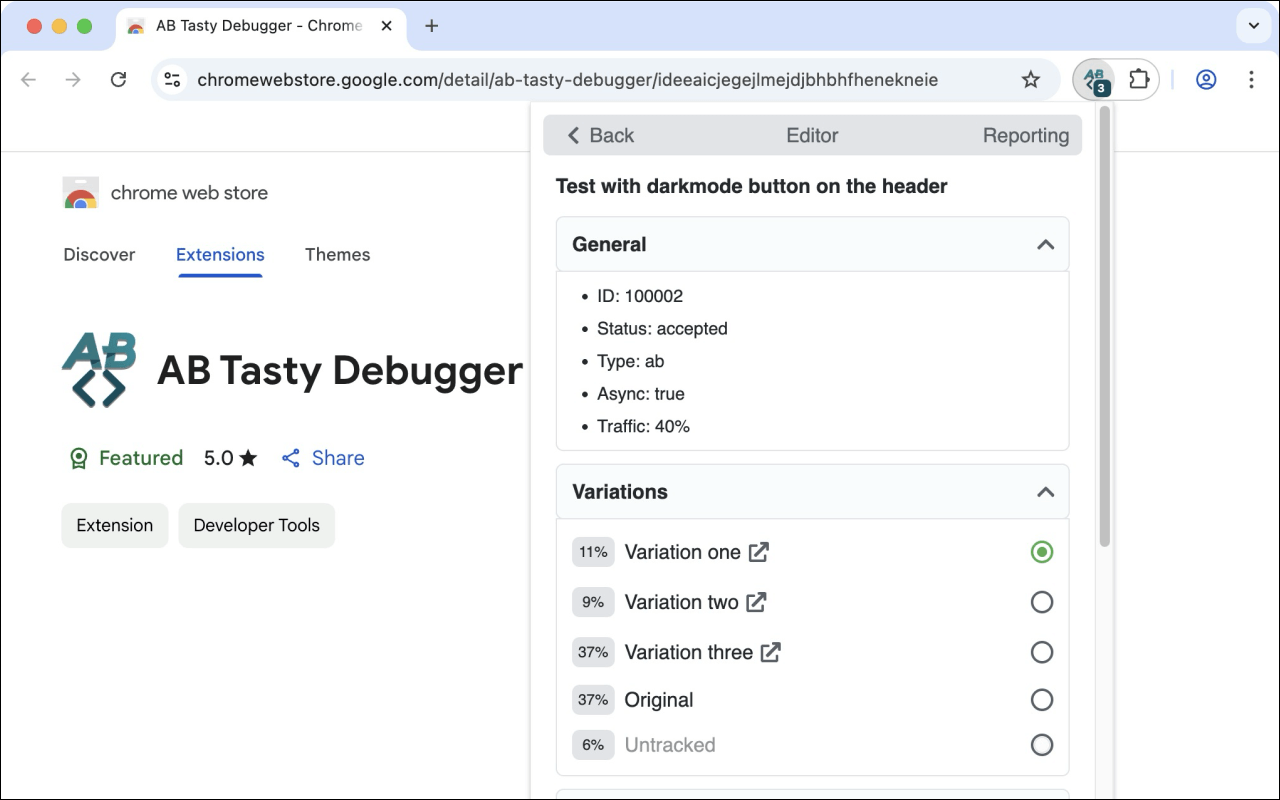This screenshot has width=1280, height=800.
Task: Open the Discover tab
Action: (99, 254)
